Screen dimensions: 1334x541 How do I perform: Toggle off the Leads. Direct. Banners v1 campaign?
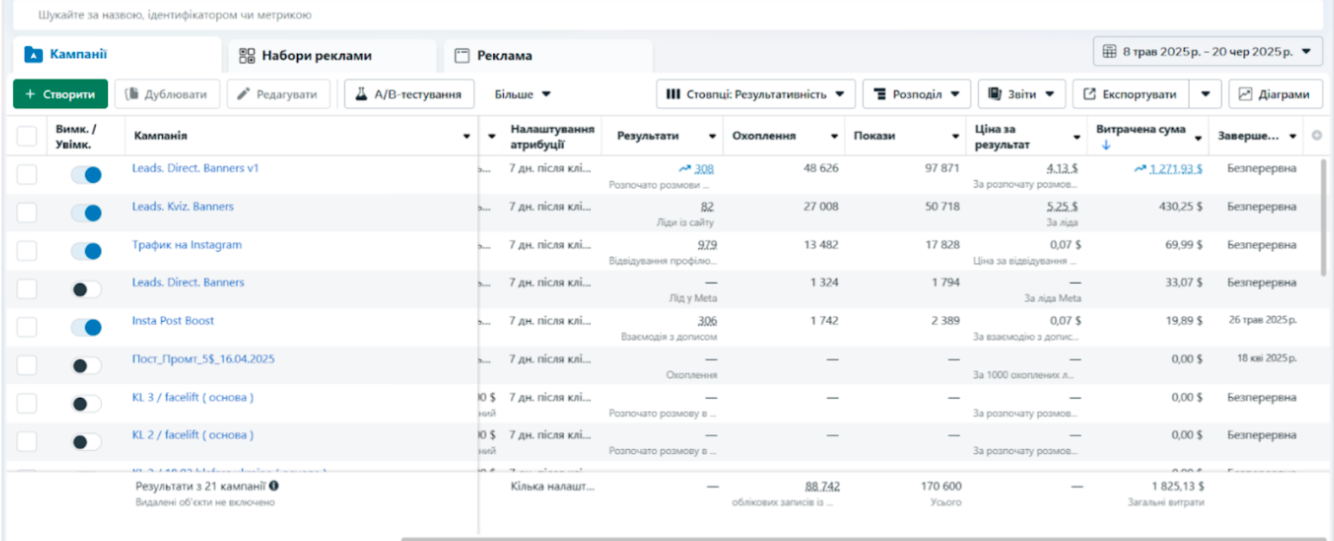click(x=86, y=175)
